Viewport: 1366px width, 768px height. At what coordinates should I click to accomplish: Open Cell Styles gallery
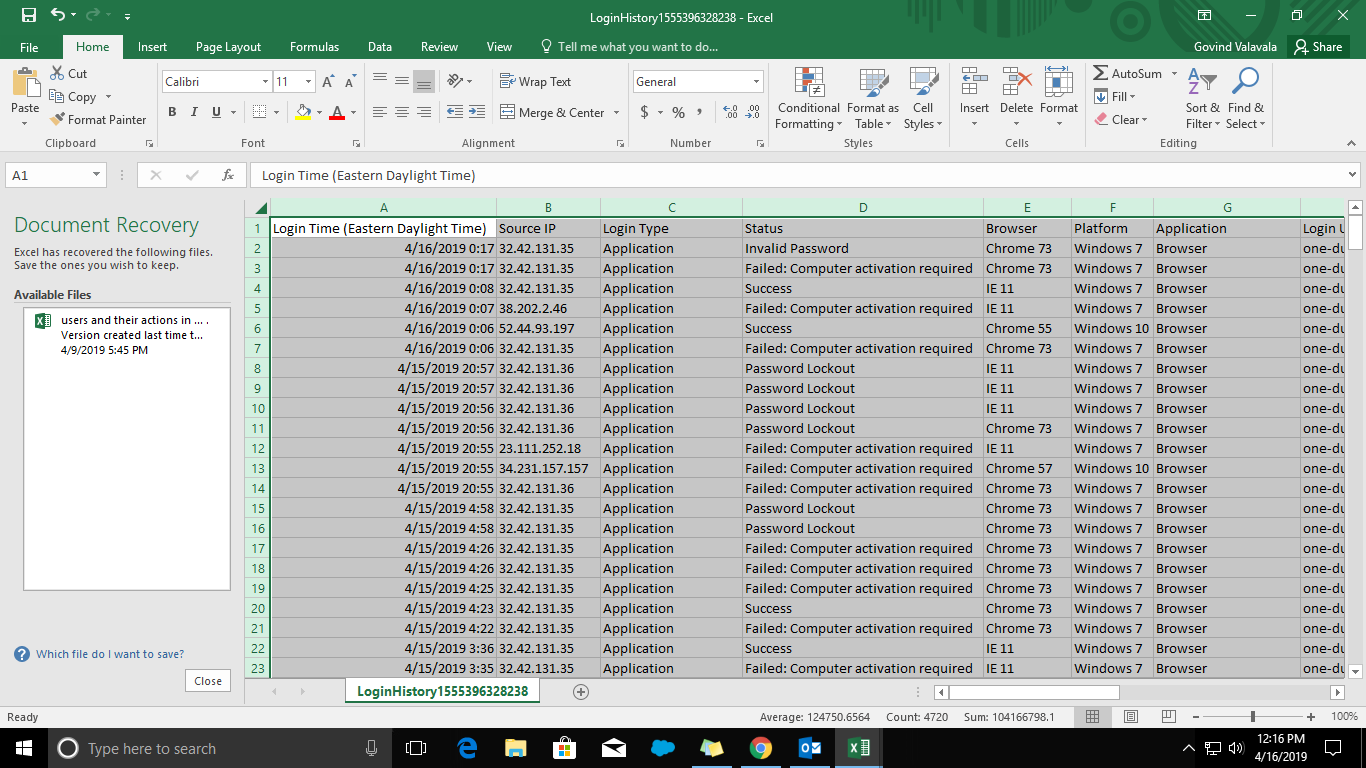(x=922, y=97)
